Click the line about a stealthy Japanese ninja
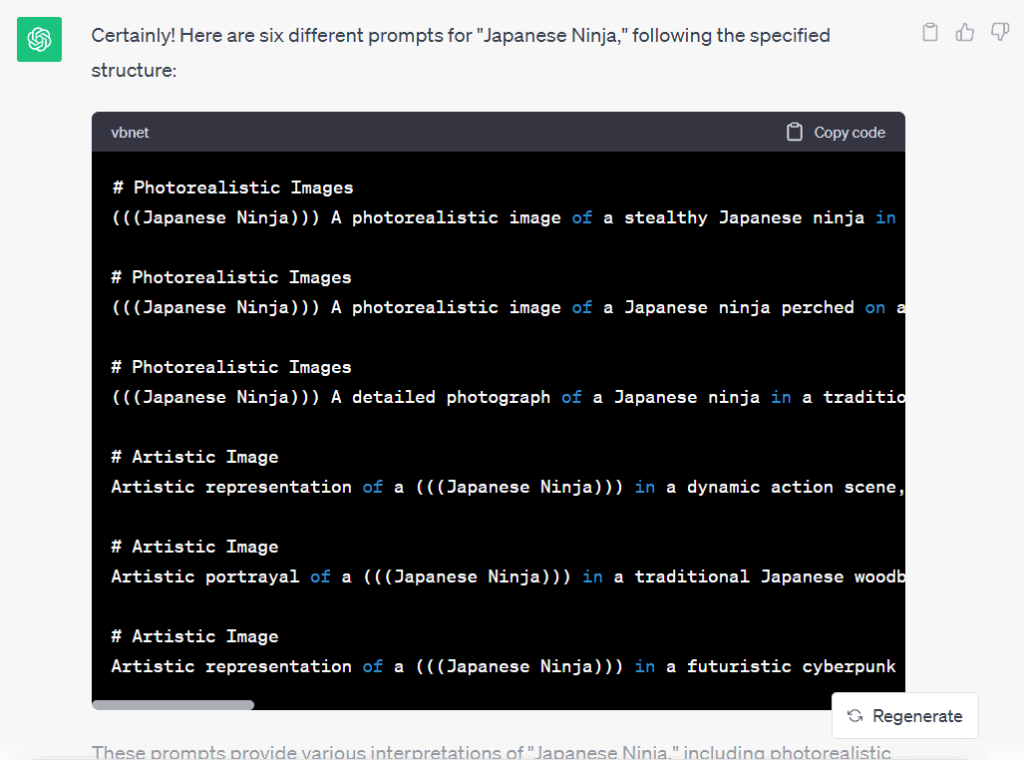The width and height of the screenshot is (1024, 760). pos(504,218)
